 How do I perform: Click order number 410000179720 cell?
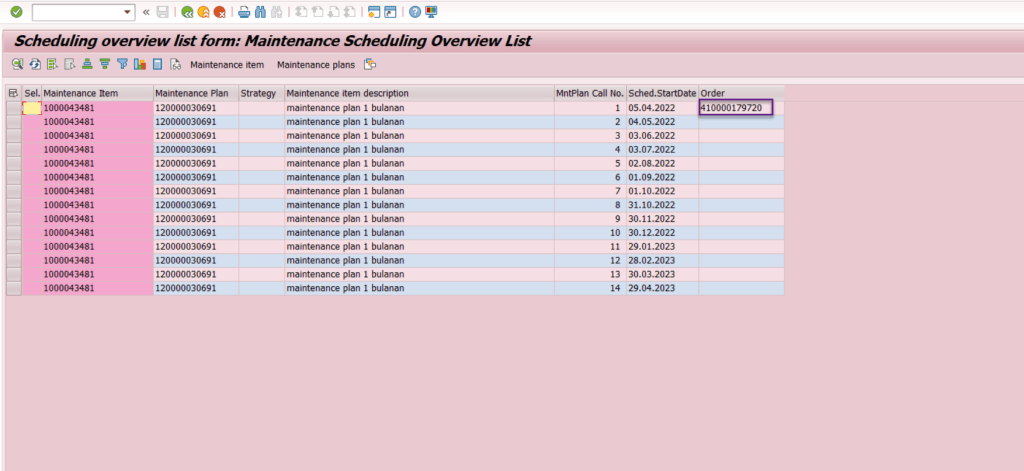[736, 108]
